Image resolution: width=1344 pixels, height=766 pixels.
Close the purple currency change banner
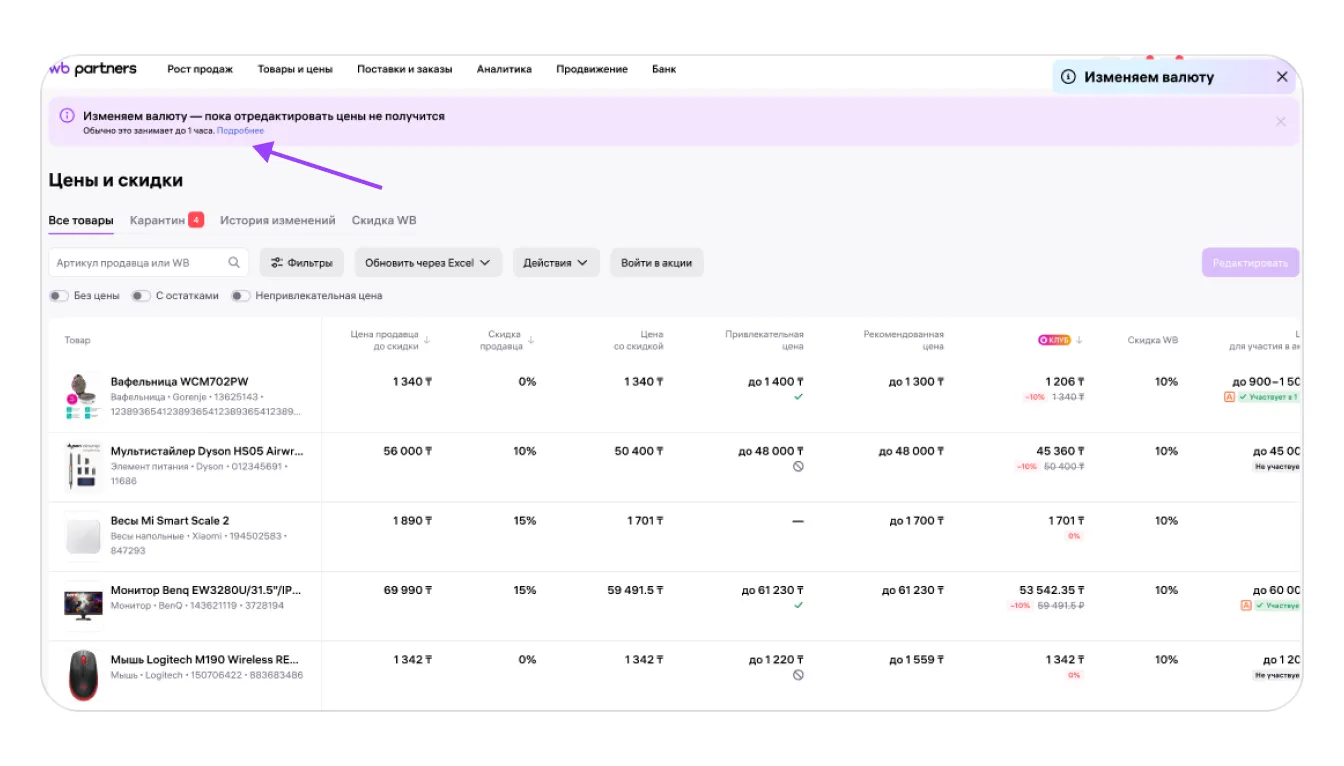(x=1280, y=121)
